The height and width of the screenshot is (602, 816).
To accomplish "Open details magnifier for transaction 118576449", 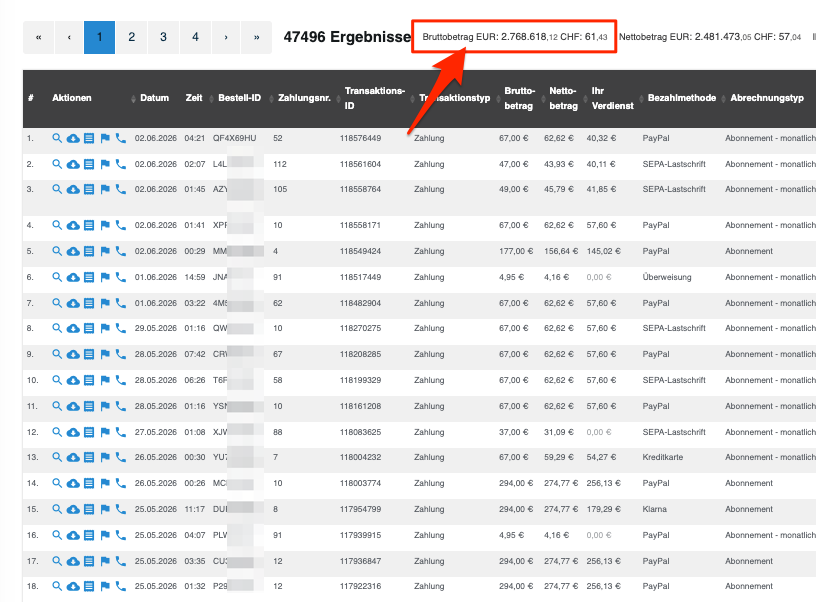I will pos(57,138).
